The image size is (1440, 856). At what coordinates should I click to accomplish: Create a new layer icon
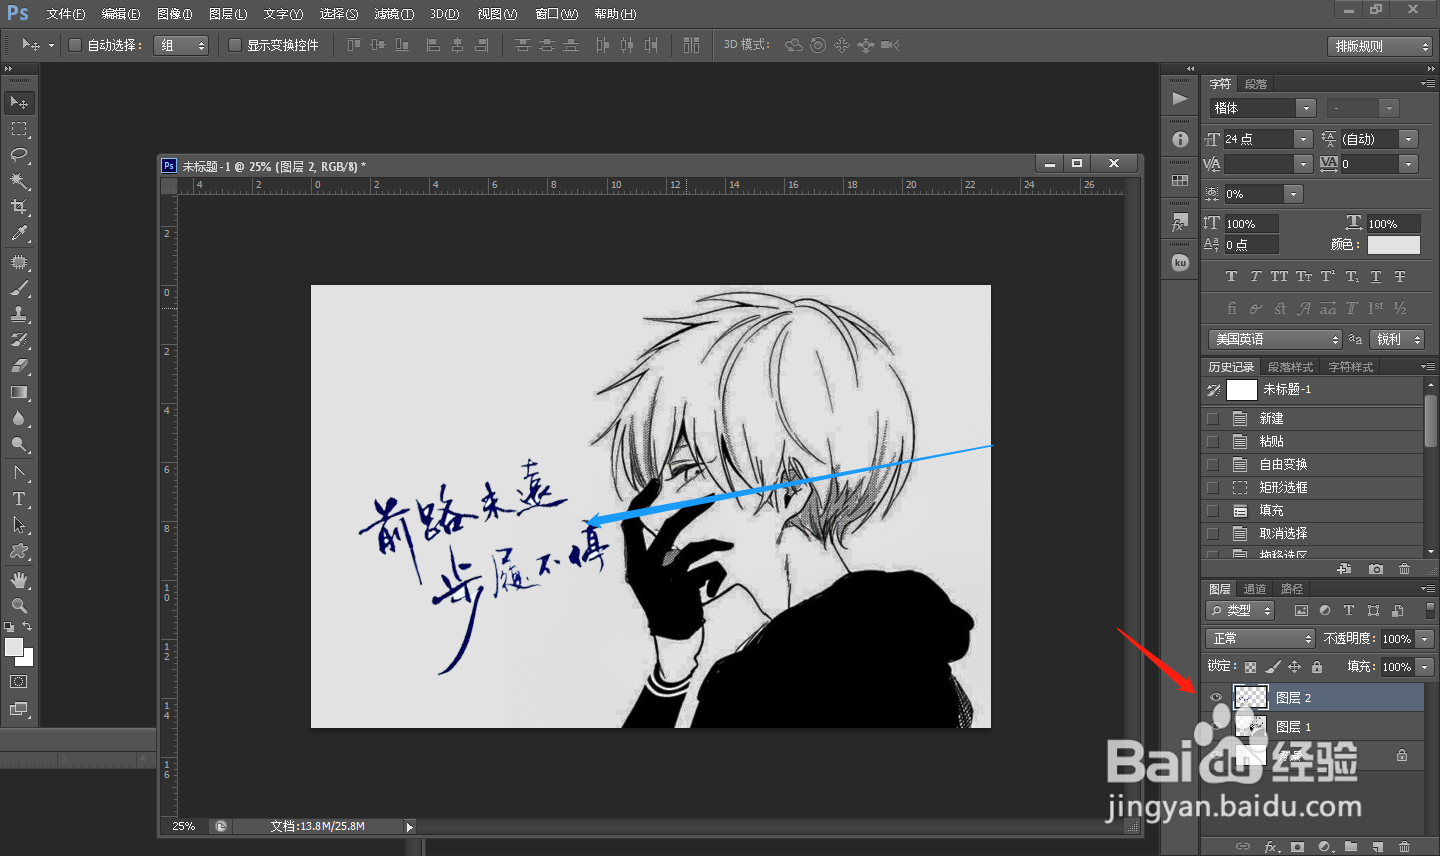tap(1377, 847)
